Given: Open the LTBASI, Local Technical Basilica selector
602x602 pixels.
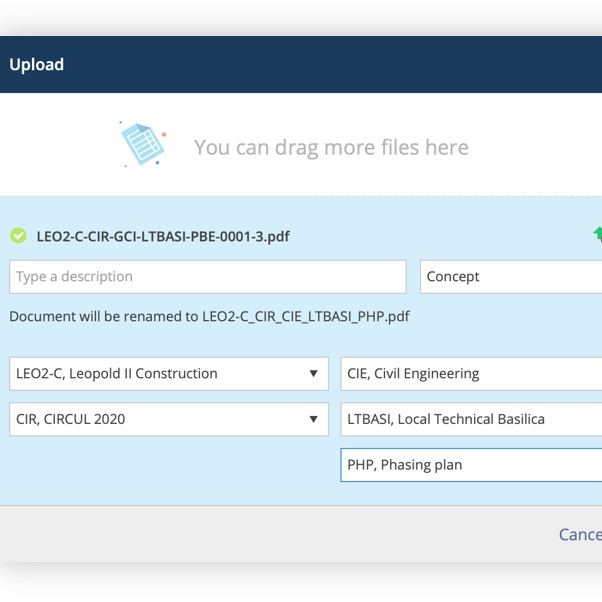Looking at the screenshot, I should pyautogui.click(x=471, y=419).
